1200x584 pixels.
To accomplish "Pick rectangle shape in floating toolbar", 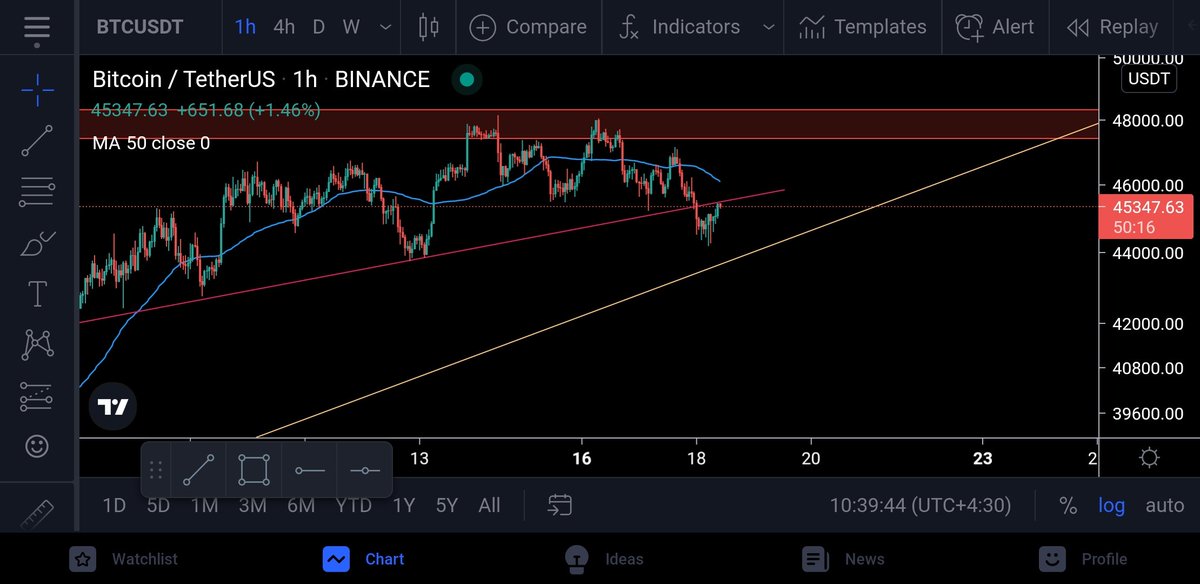I will [x=254, y=470].
